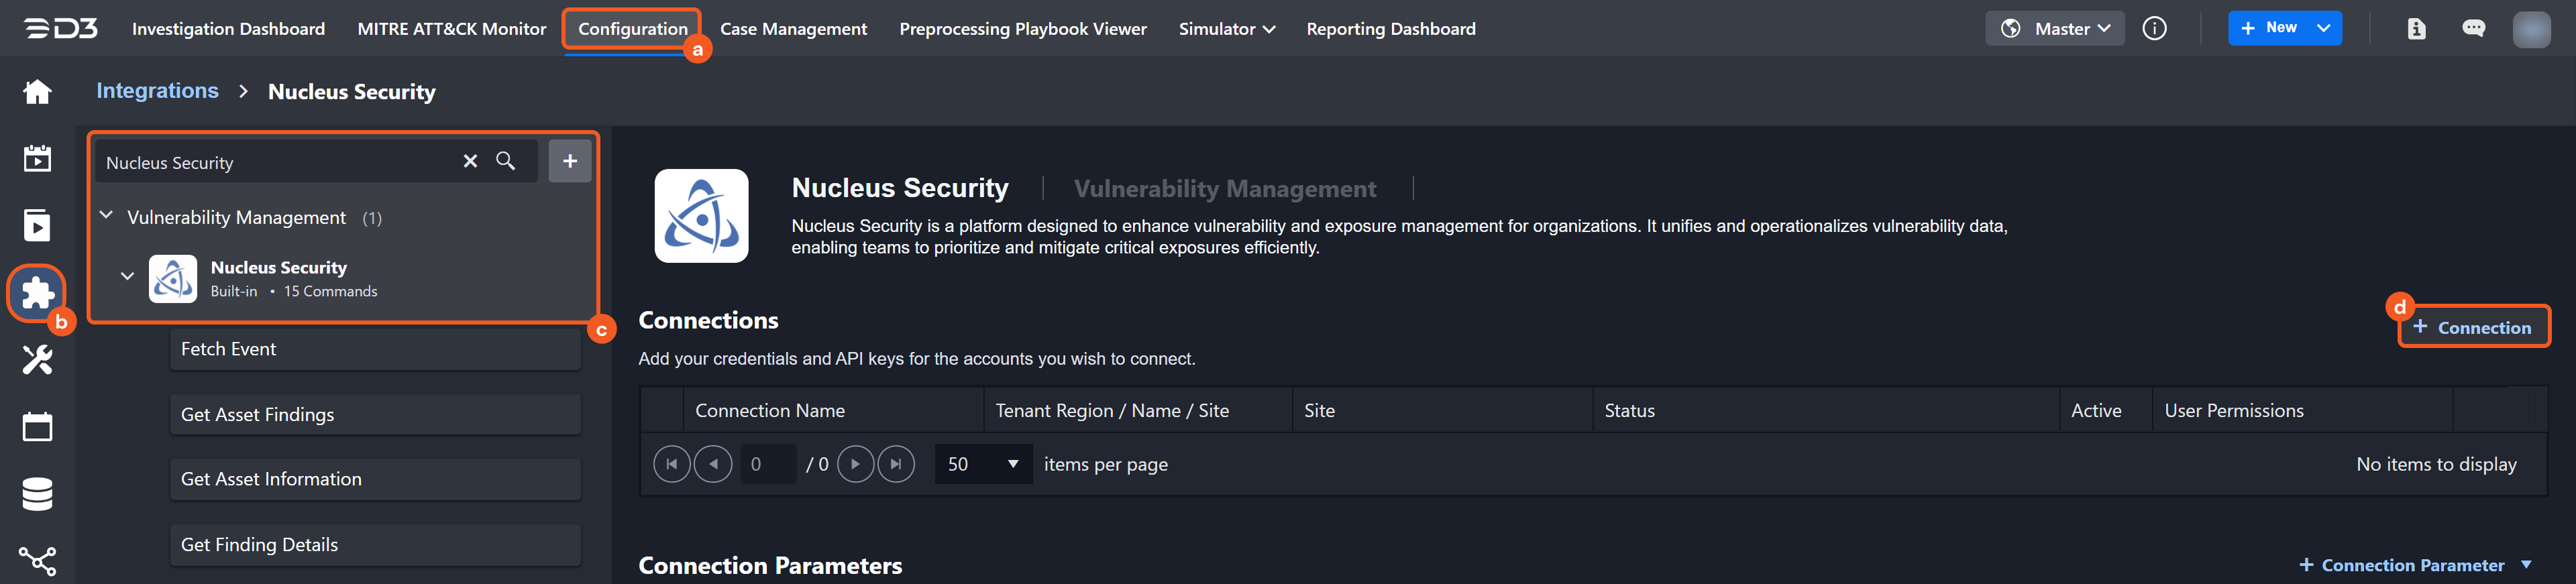Open the calendar icon in sidebar
This screenshot has width=2576, height=584.
(37, 427)
